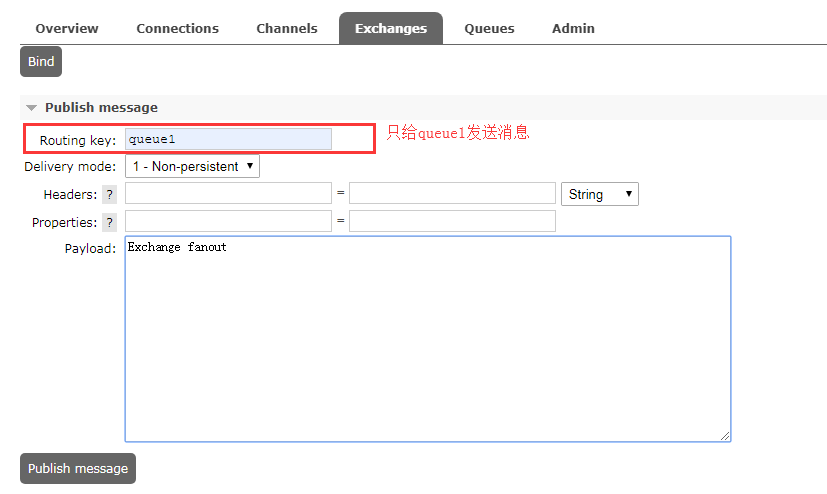Show help for Properties

pyautogui.click(x=109, y=222)
